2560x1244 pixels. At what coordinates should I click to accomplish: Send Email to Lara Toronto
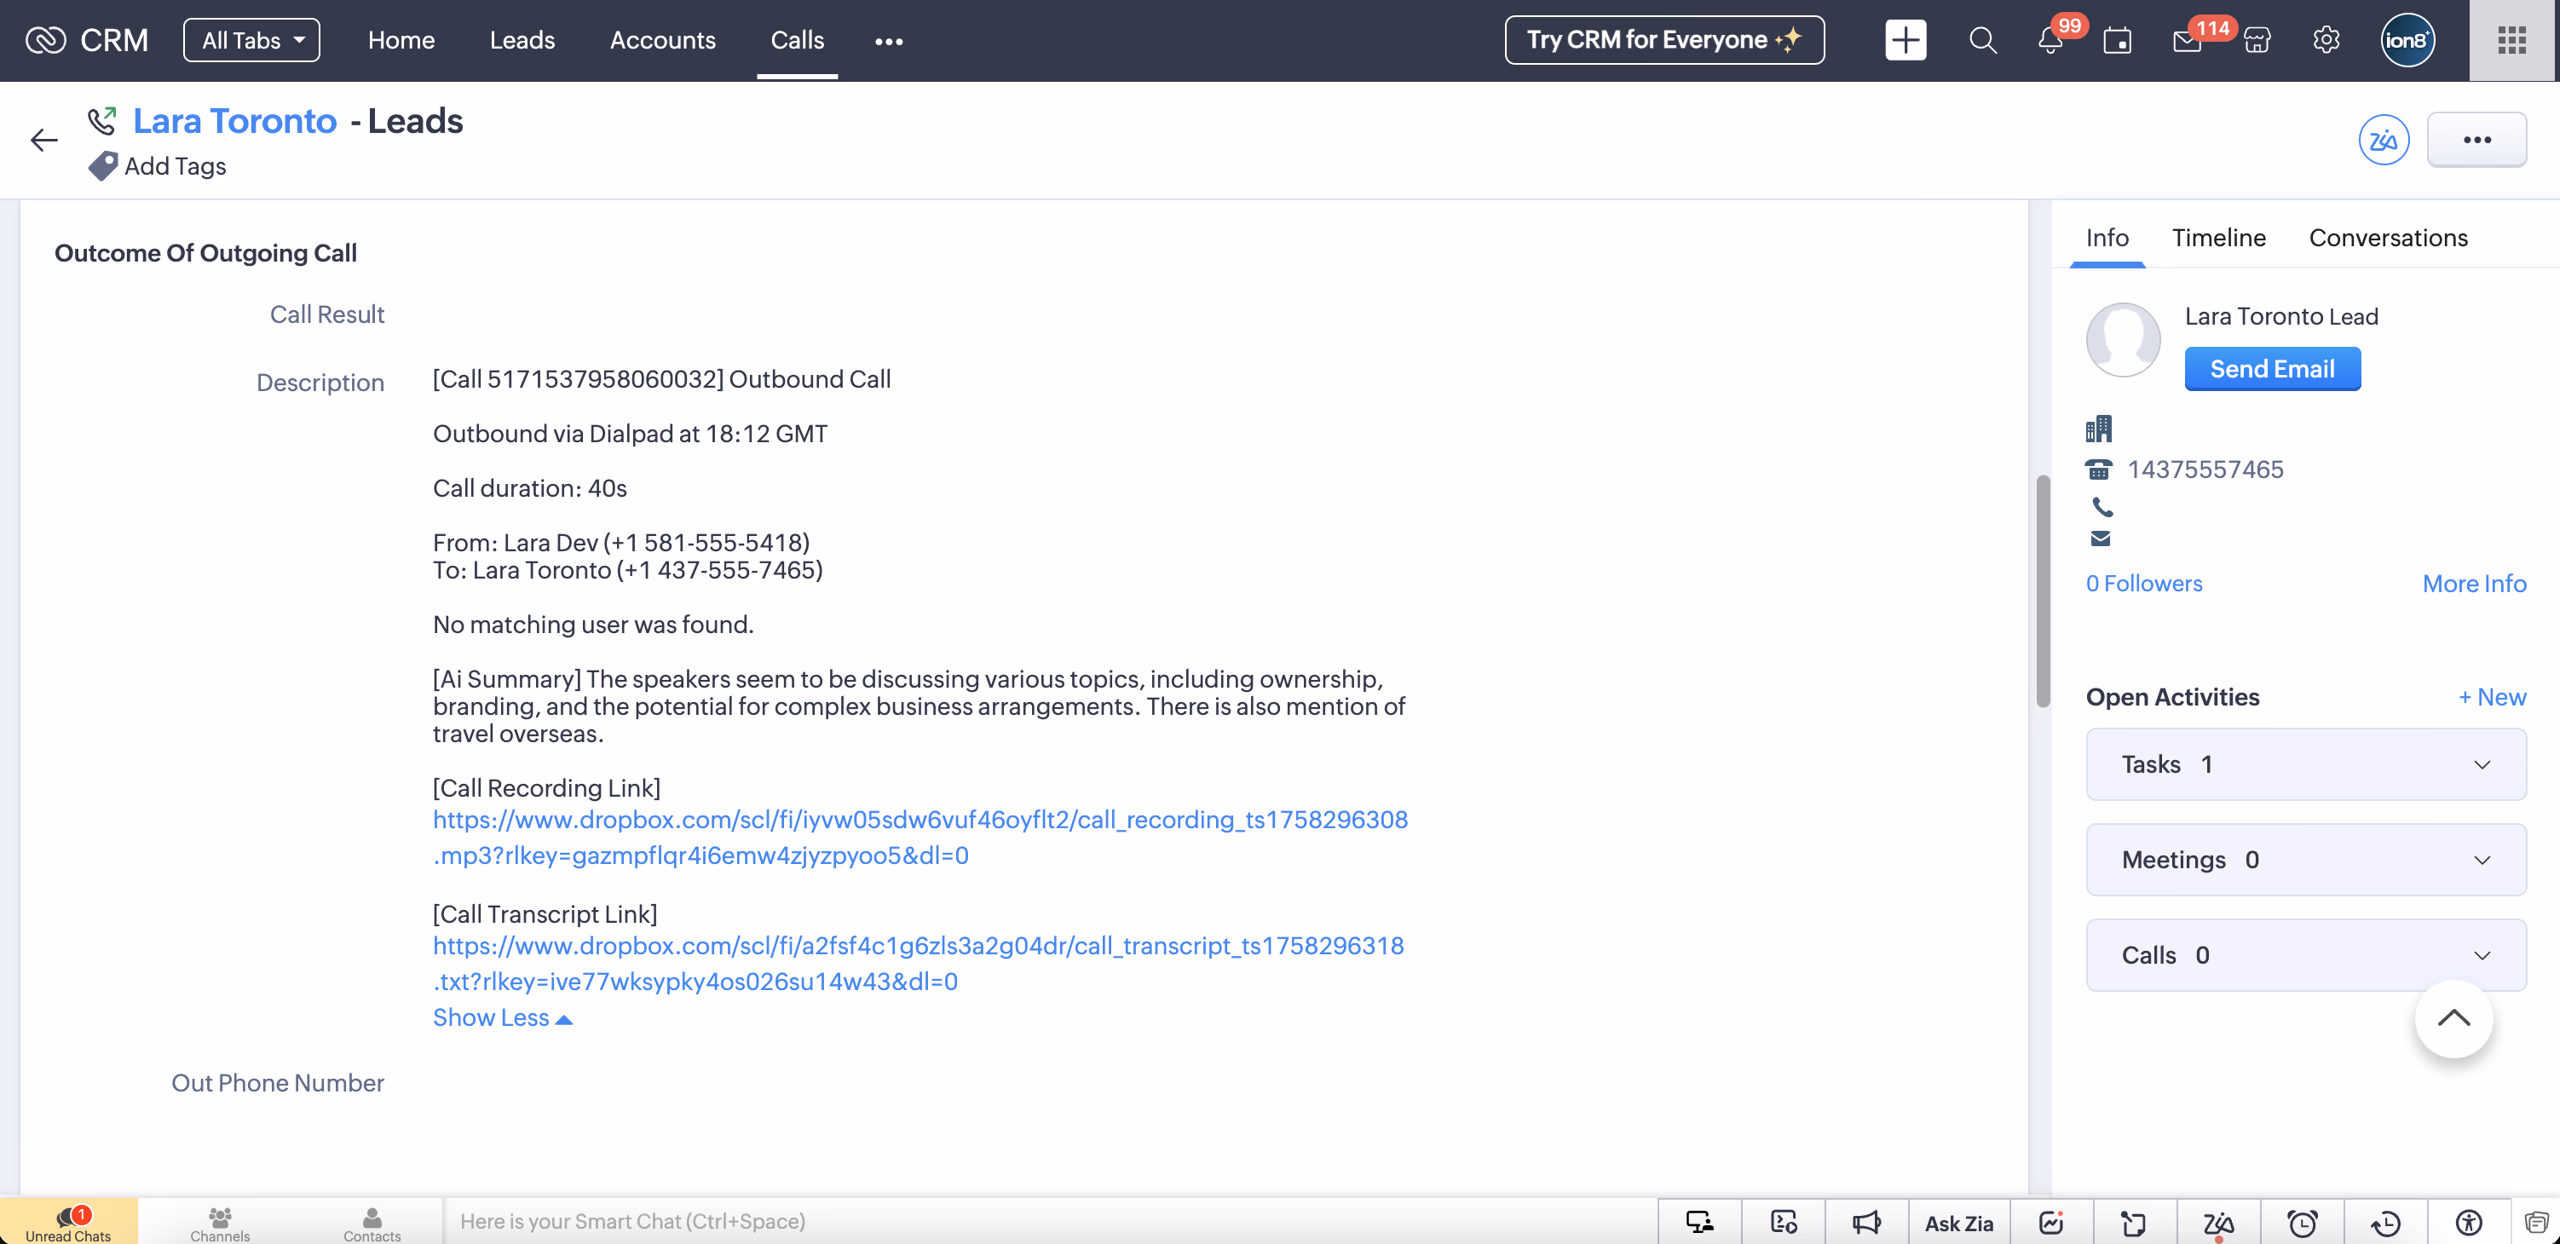[x=2272, y=368]
